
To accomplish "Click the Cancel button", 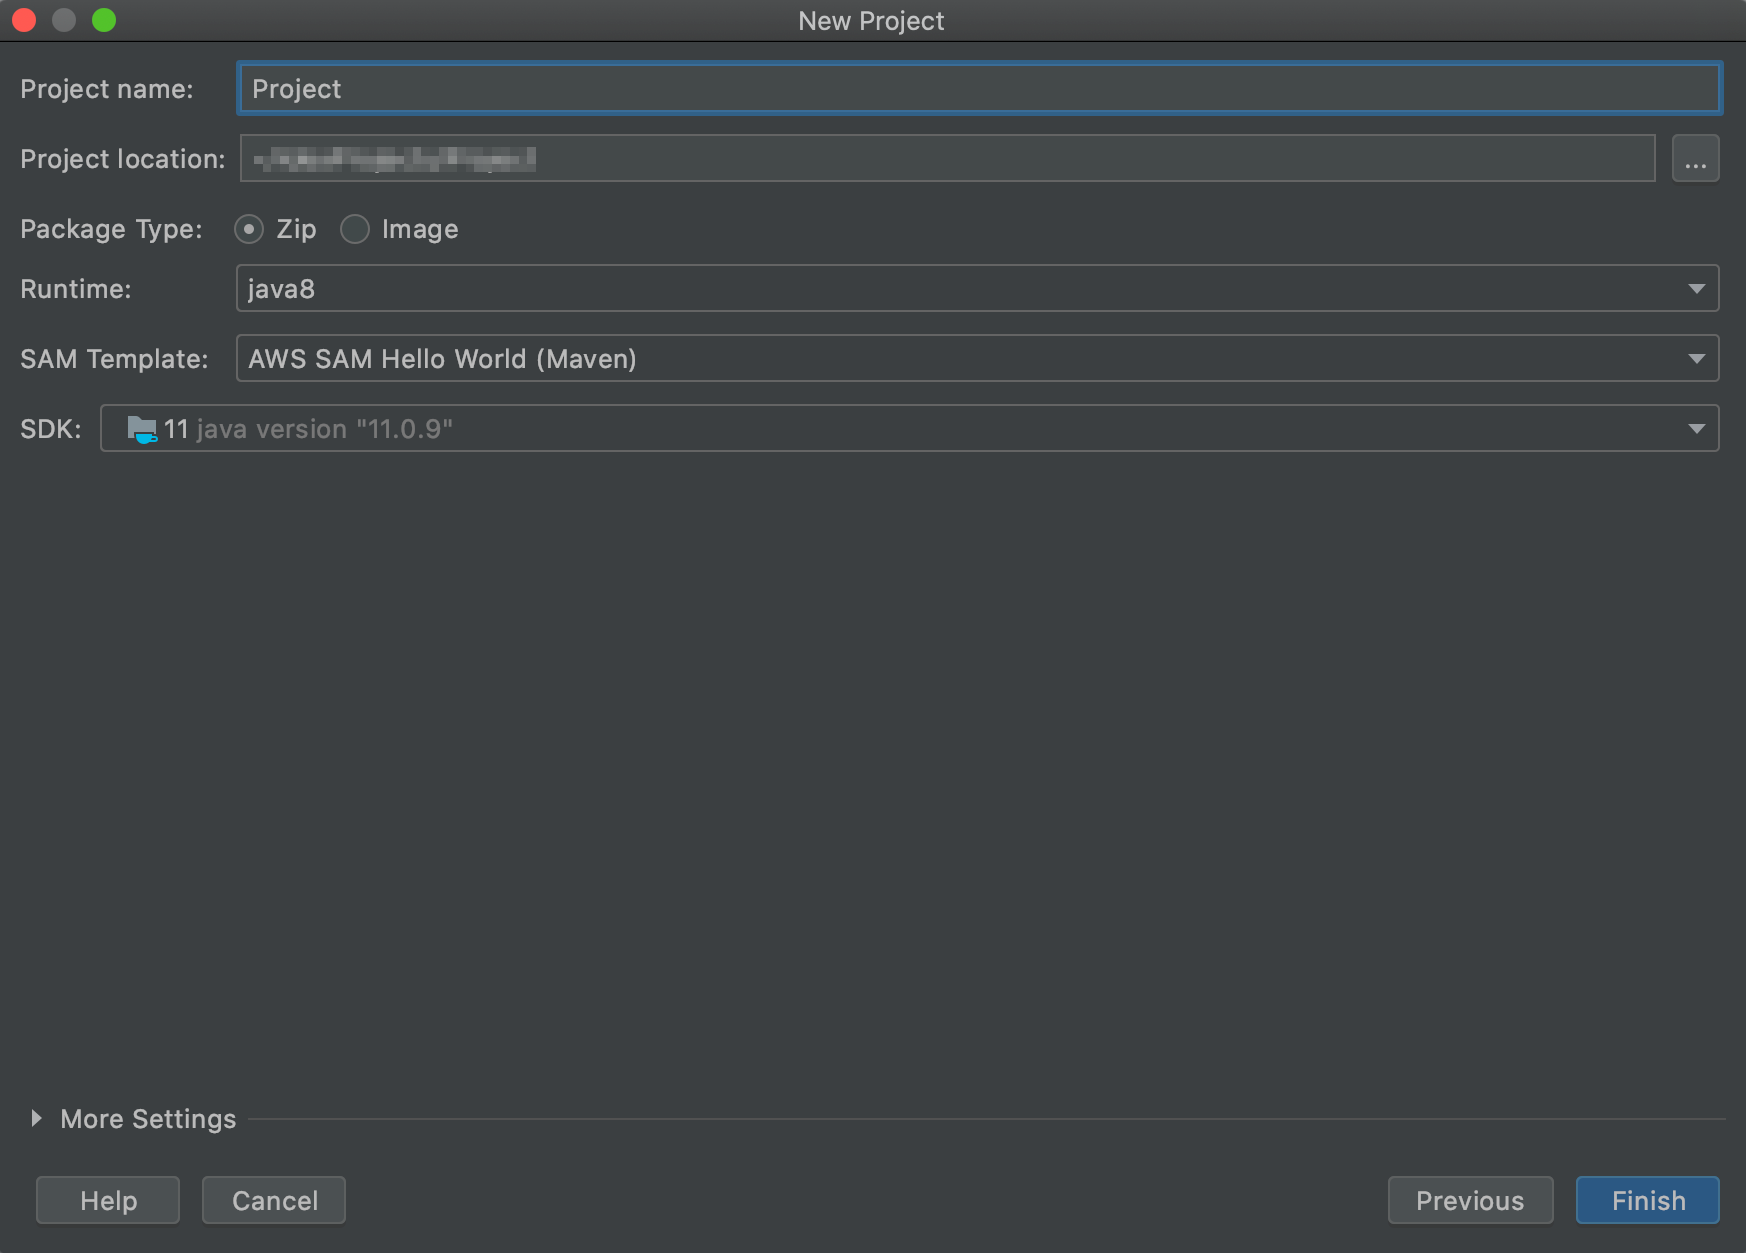I will point(273,1200).
